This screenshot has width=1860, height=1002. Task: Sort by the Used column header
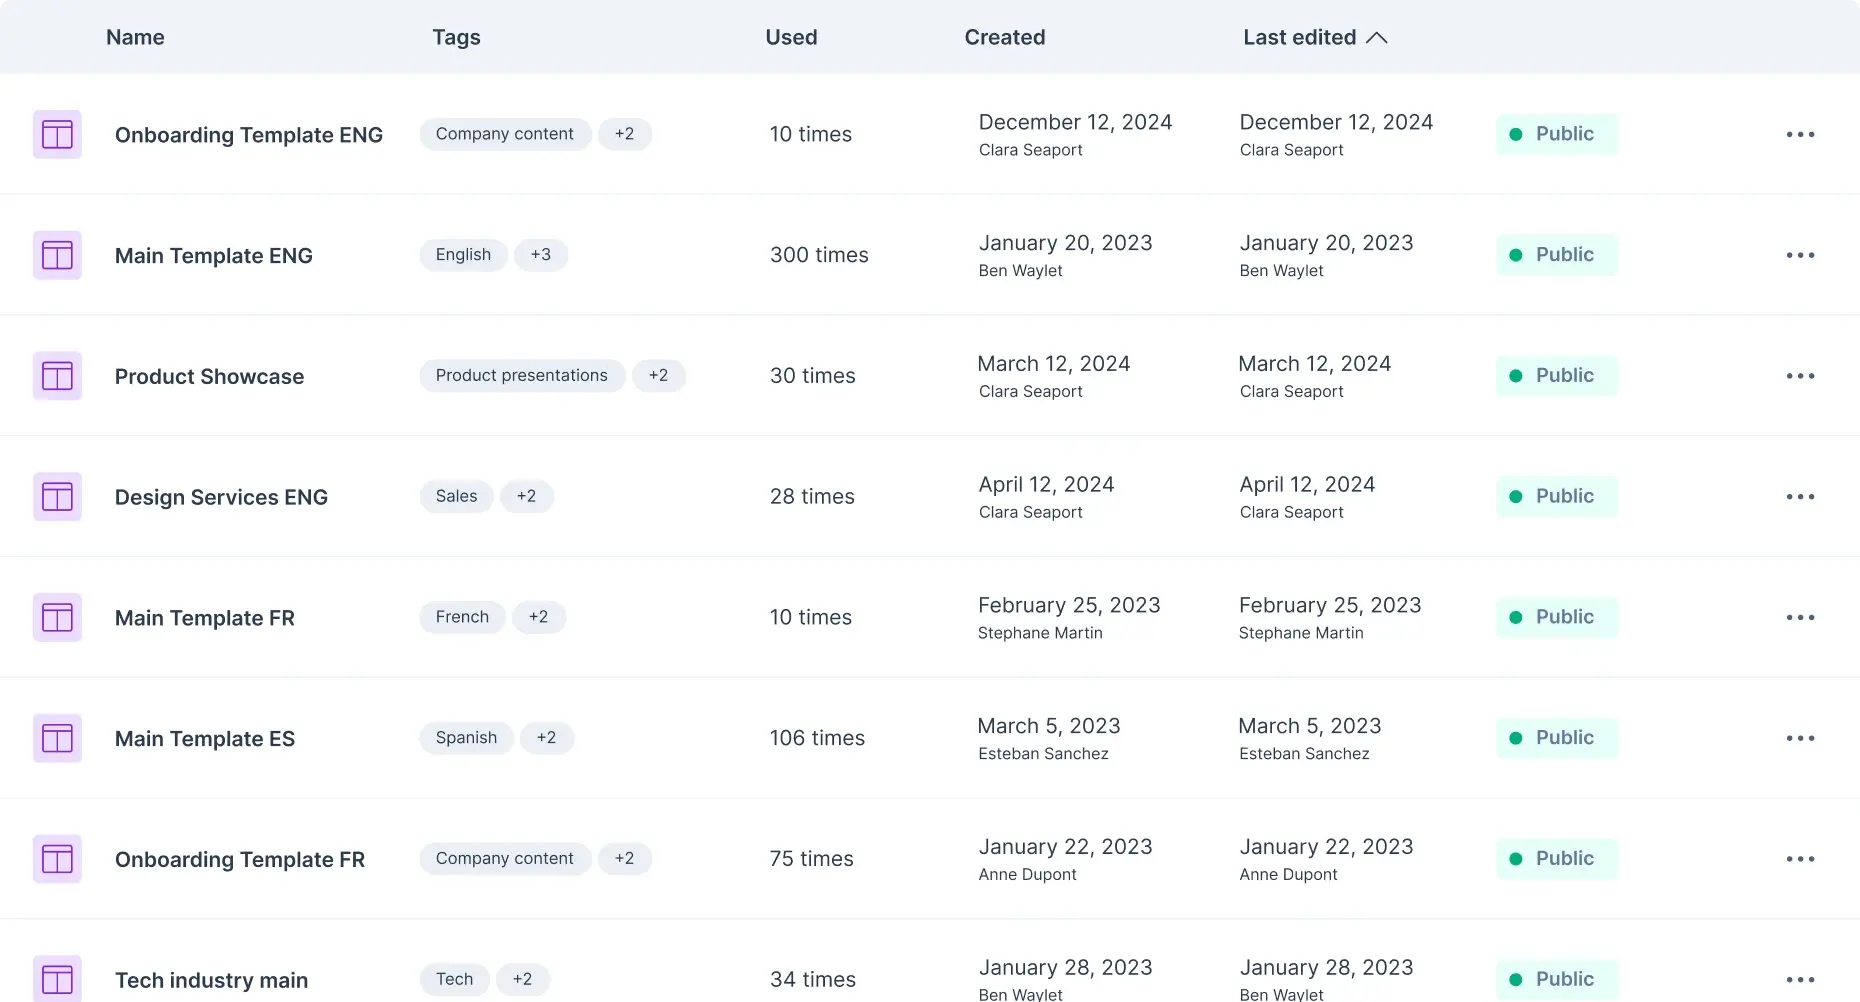click(x=791, y=37)
